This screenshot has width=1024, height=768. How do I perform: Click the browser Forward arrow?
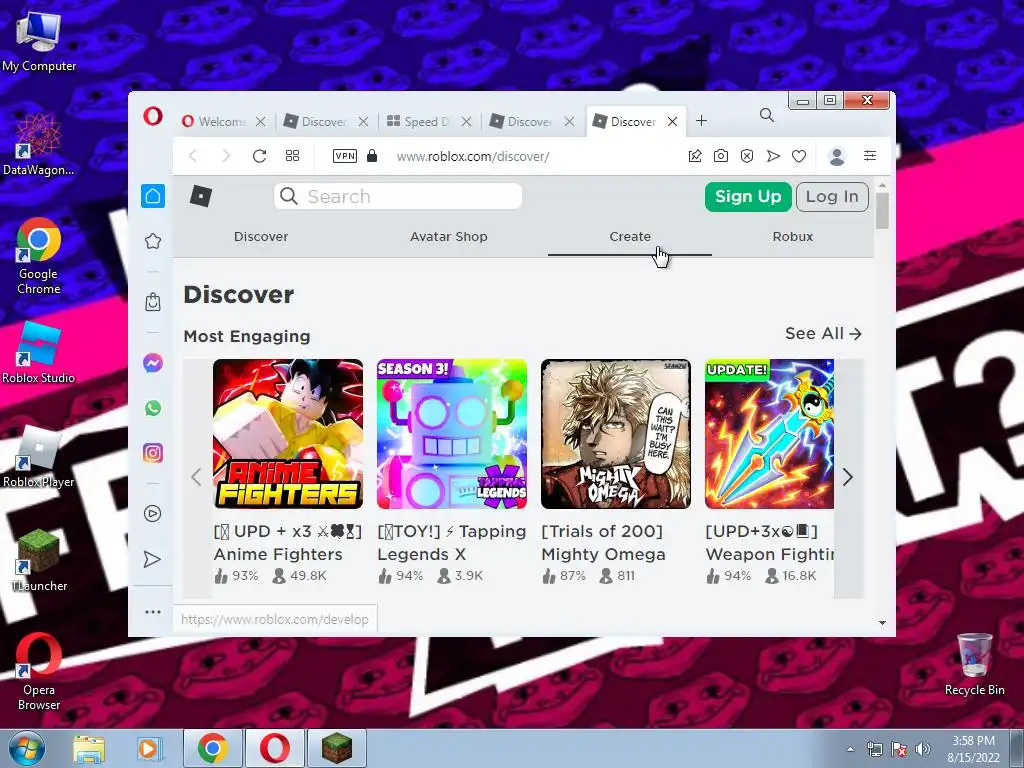tap(226, 156)
